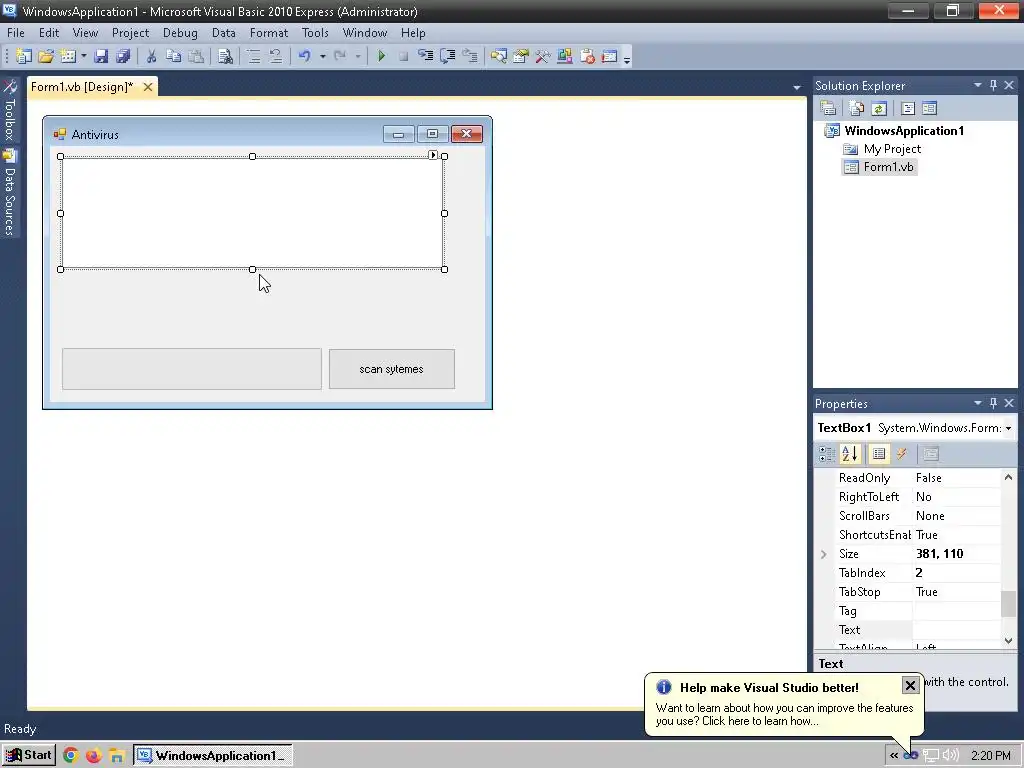Open the Solution Explorer window options dropdown
The width and height of the screenshot is (1024, 768).
point(978,86)
